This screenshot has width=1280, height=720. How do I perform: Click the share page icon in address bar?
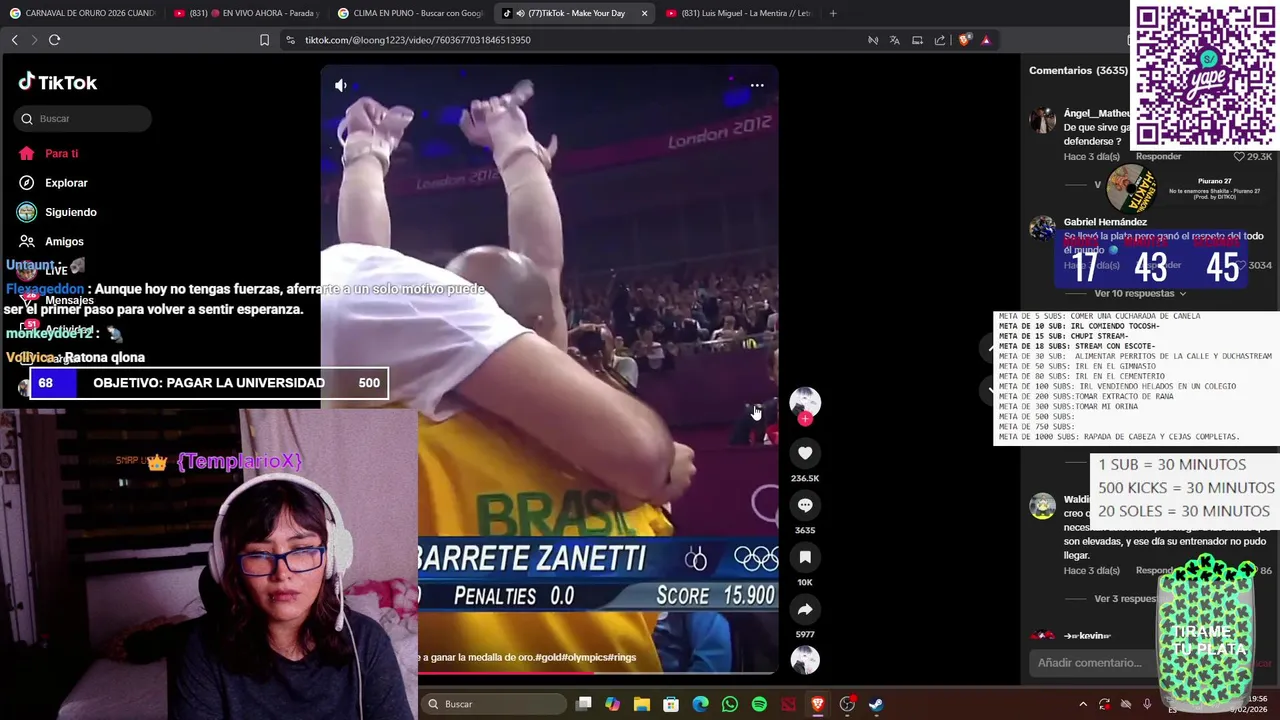939,40
